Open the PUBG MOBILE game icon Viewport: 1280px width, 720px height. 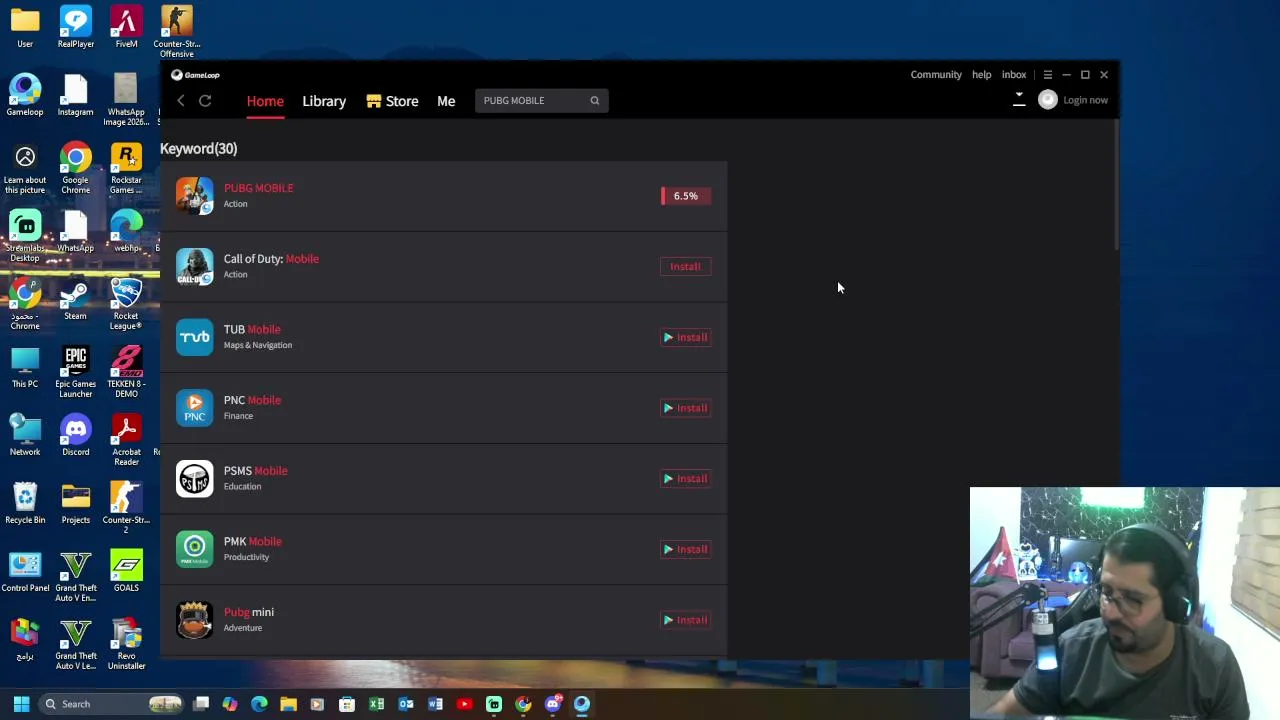coord(194,196)
